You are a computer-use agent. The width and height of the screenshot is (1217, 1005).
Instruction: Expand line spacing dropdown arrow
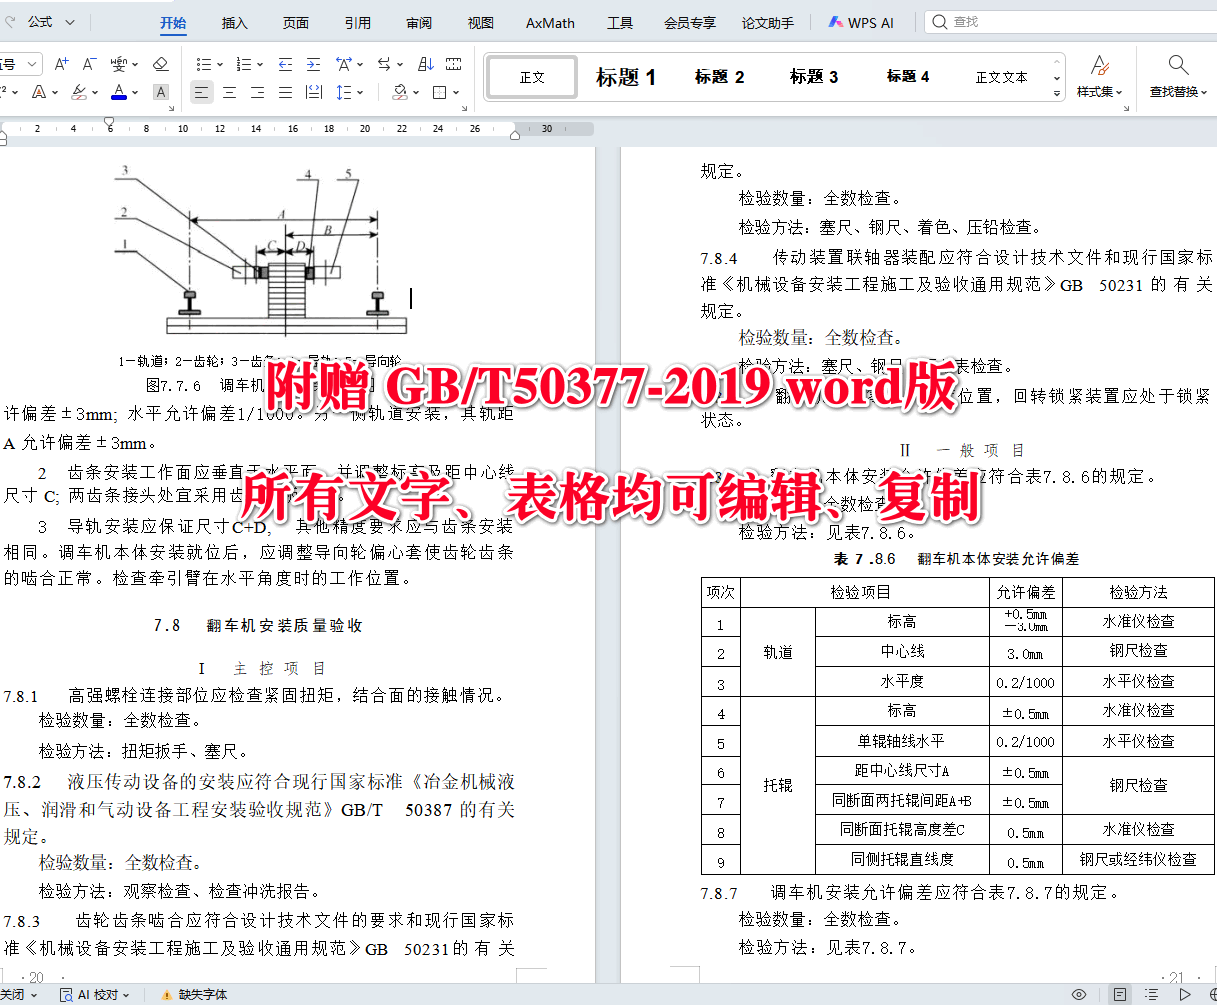361,92
